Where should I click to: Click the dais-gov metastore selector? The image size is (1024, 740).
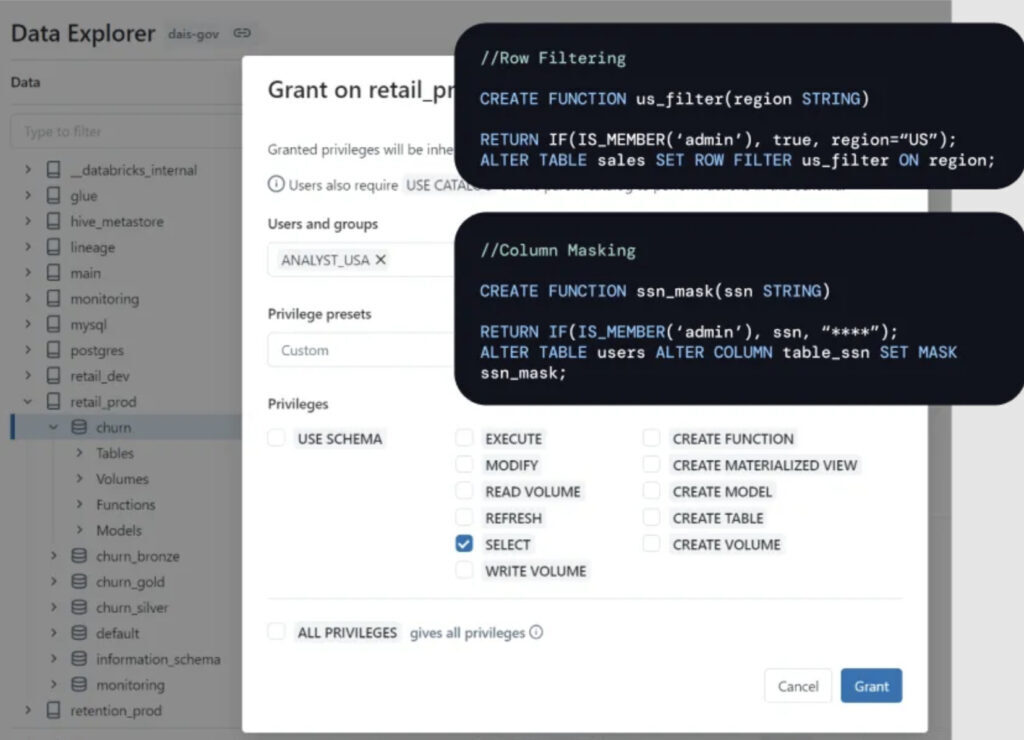coord(196,33)
